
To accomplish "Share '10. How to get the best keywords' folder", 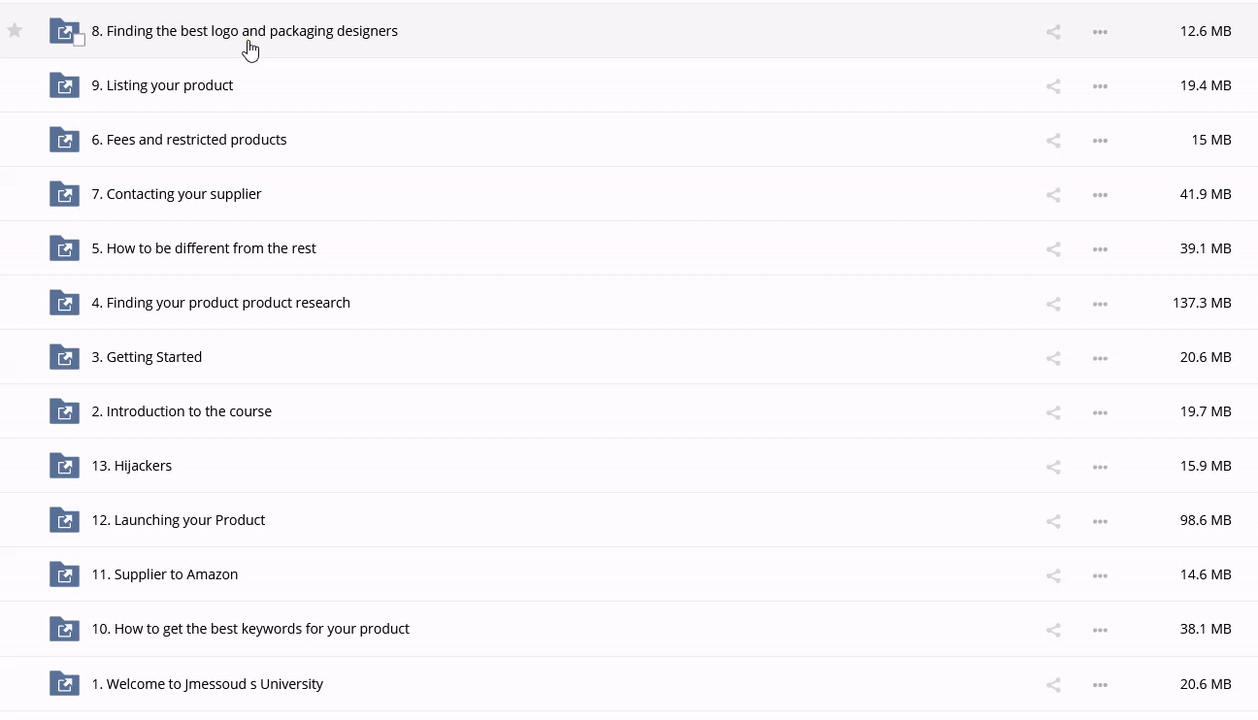I will pyautogui.click(x=1053, y=630).
